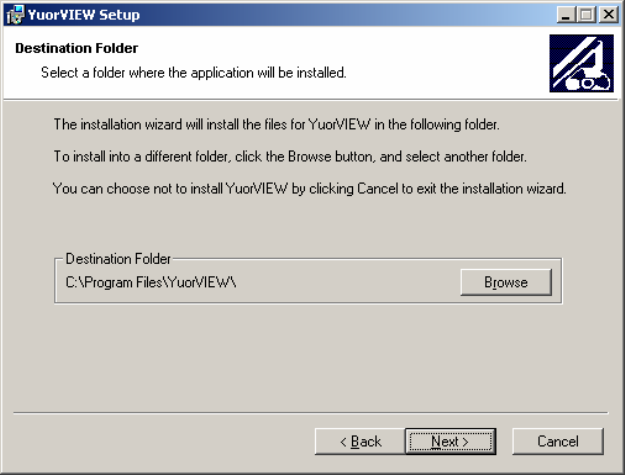This screenshot has width=625, height=475.
Task: Click the 'Select a folder where' subtitle text
Action: click(194, 73)
